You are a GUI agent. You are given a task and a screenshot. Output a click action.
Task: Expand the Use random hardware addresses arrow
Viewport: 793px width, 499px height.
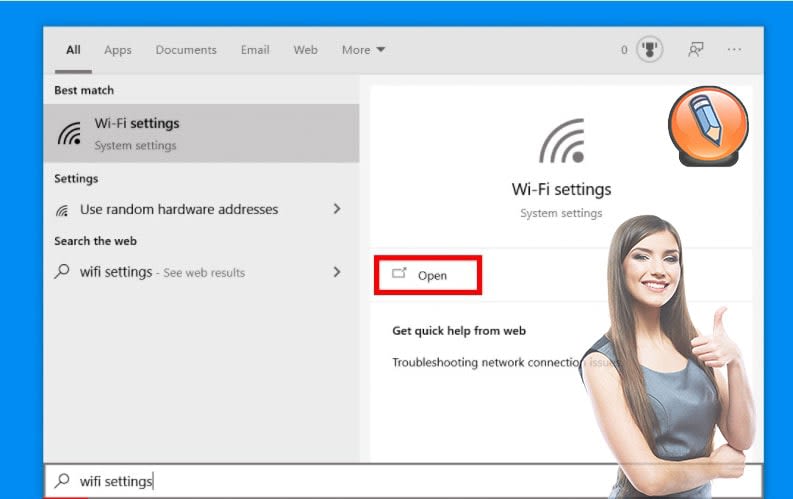(337, 209)
